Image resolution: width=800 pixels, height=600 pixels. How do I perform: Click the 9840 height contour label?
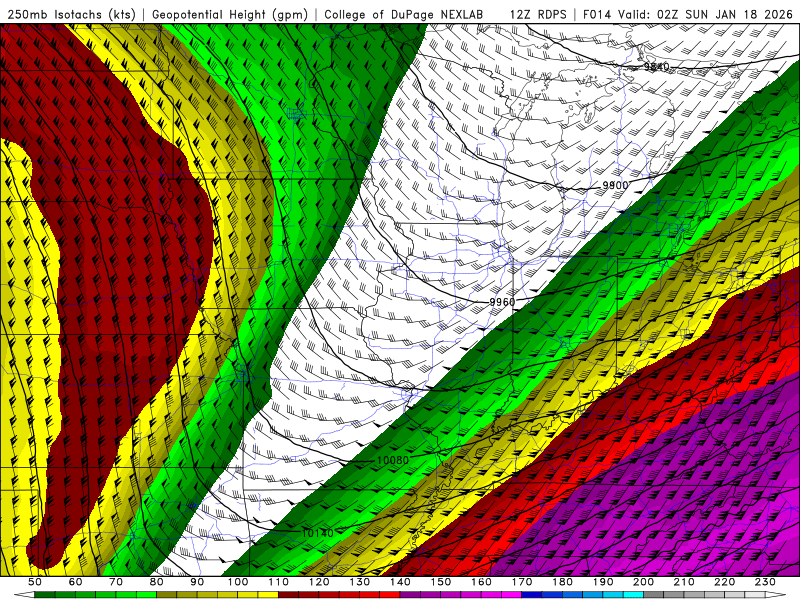[656, 67]
